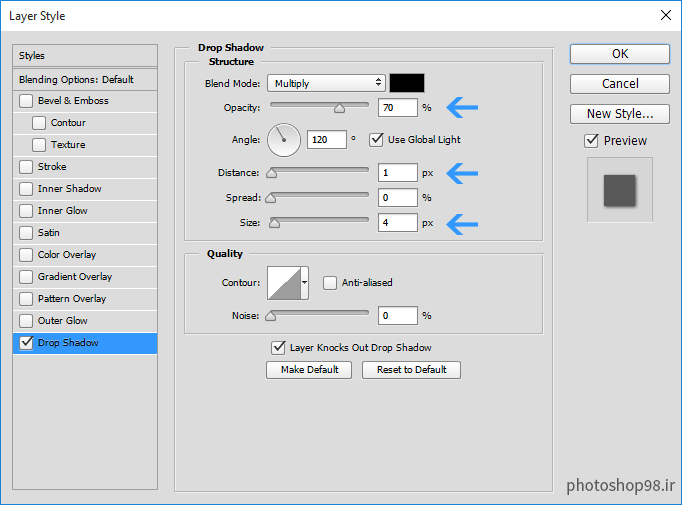Toggle the Preview checkbox
The height and width of the screenshot is (505, 682).
coord(591,140)
